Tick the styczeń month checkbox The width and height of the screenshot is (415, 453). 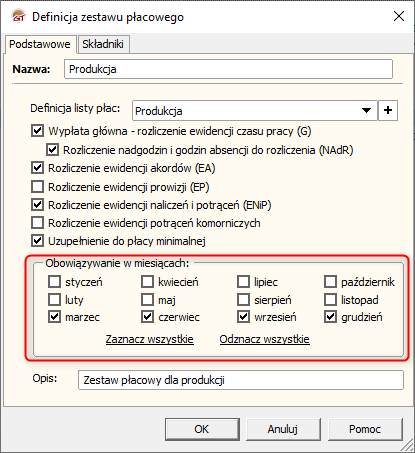coord(54,282)
